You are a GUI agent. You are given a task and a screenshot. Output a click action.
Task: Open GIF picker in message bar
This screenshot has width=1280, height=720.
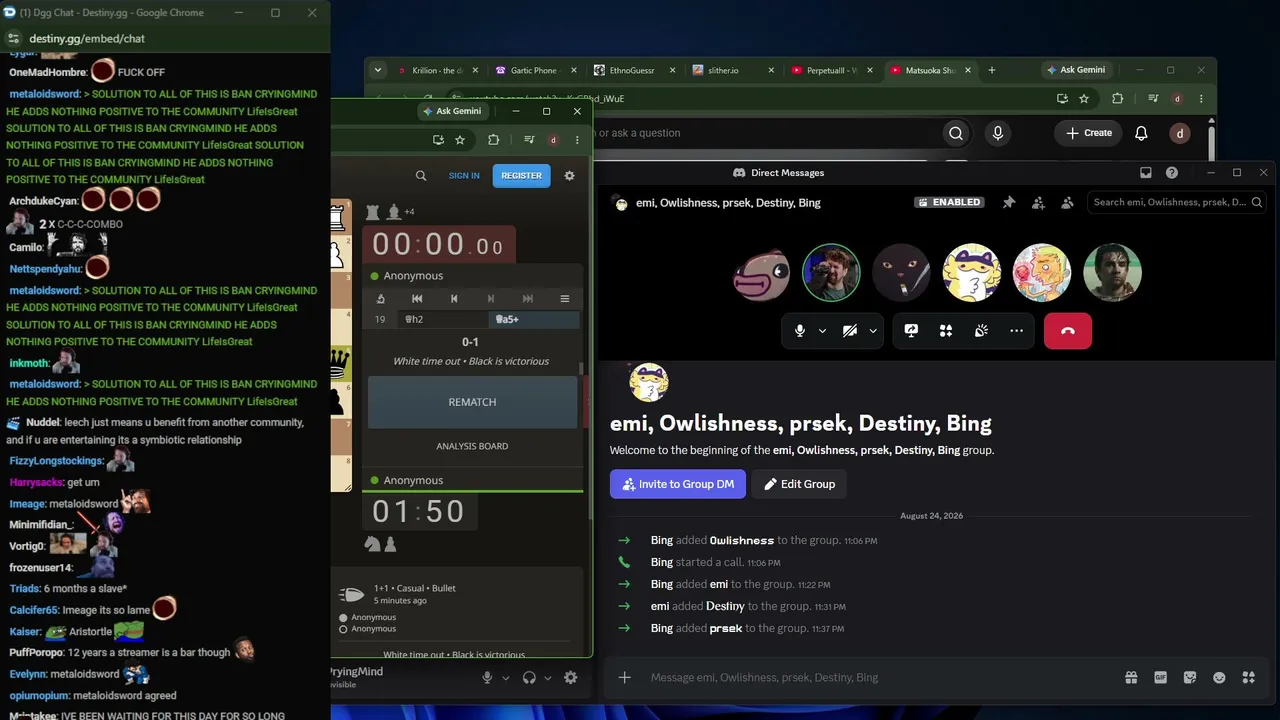pos(1161,677)
